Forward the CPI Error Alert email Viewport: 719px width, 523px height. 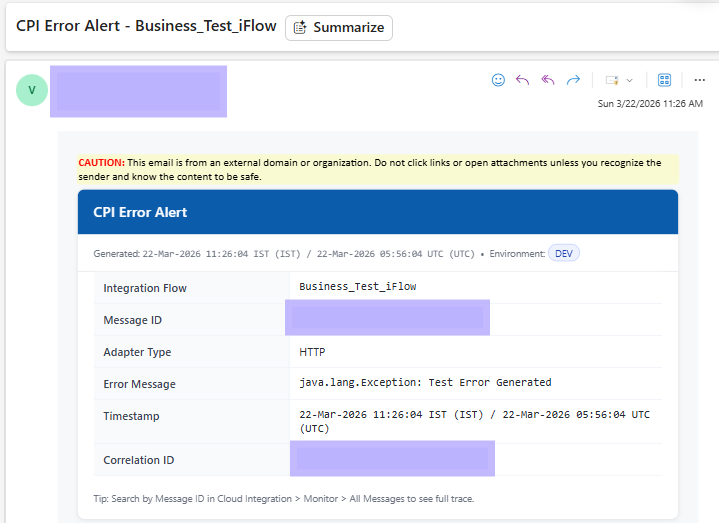pos(573,80)
